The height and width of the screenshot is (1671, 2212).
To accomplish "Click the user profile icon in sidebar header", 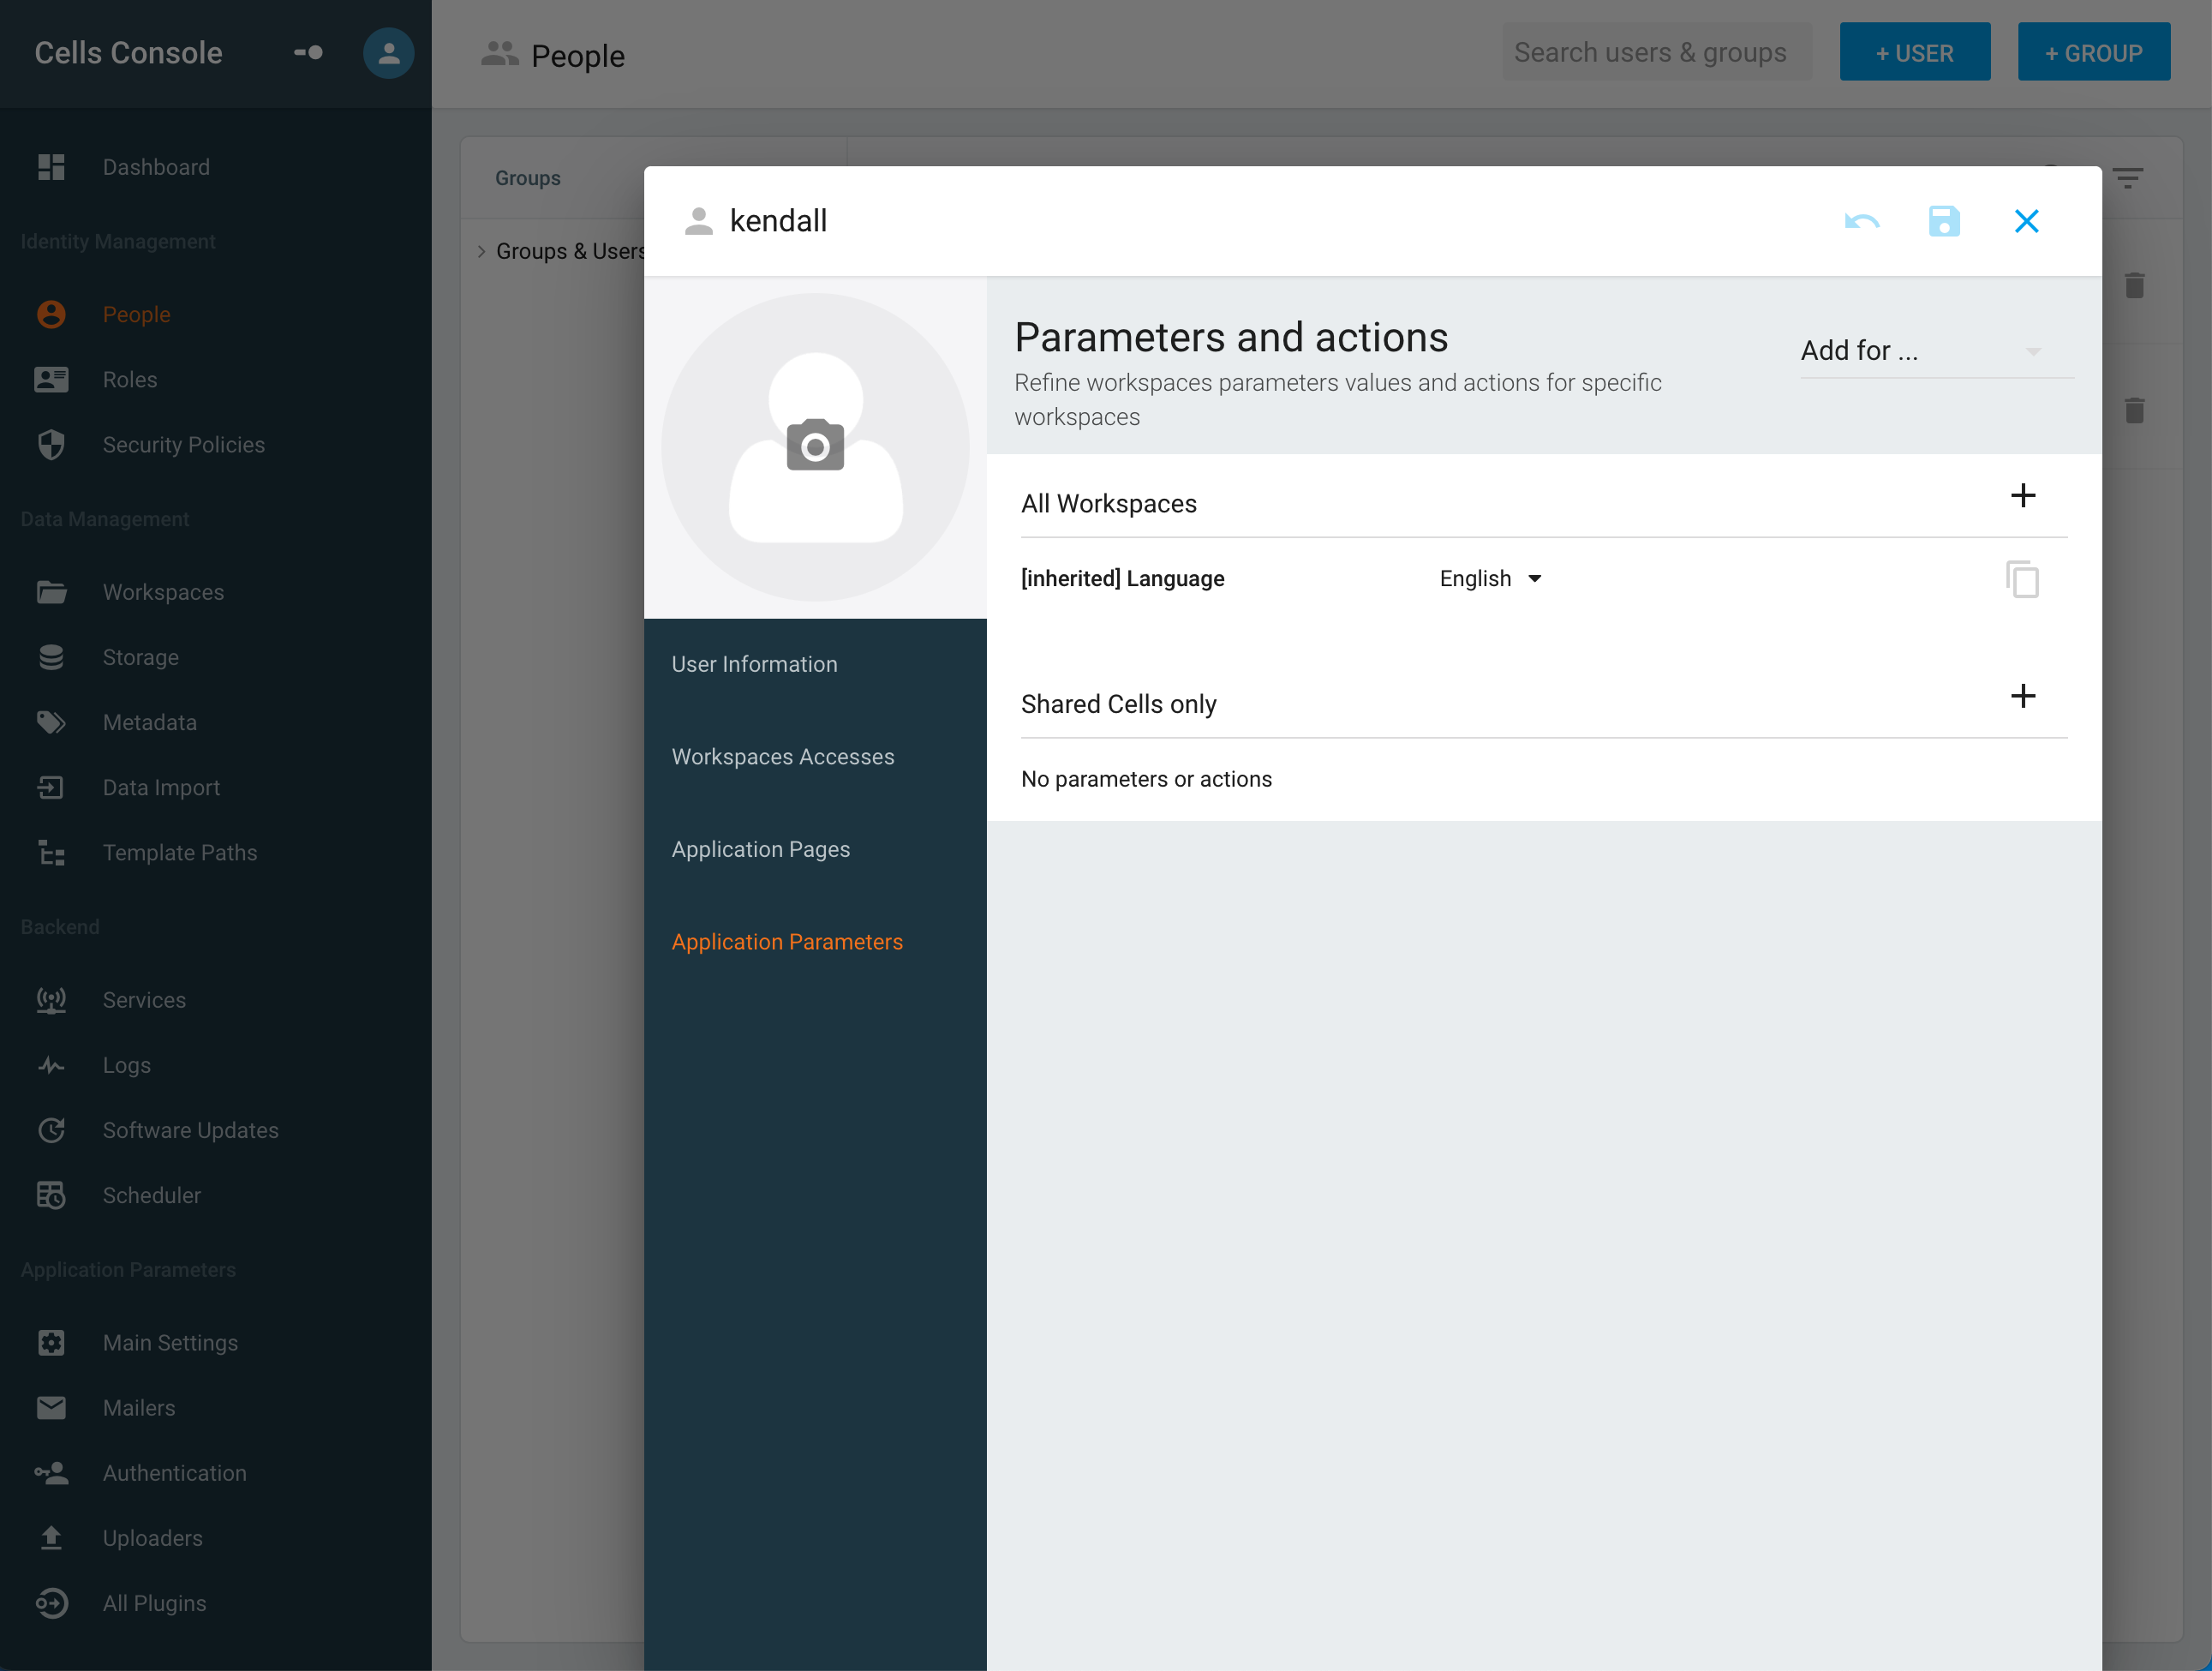I will pos(388,53).
